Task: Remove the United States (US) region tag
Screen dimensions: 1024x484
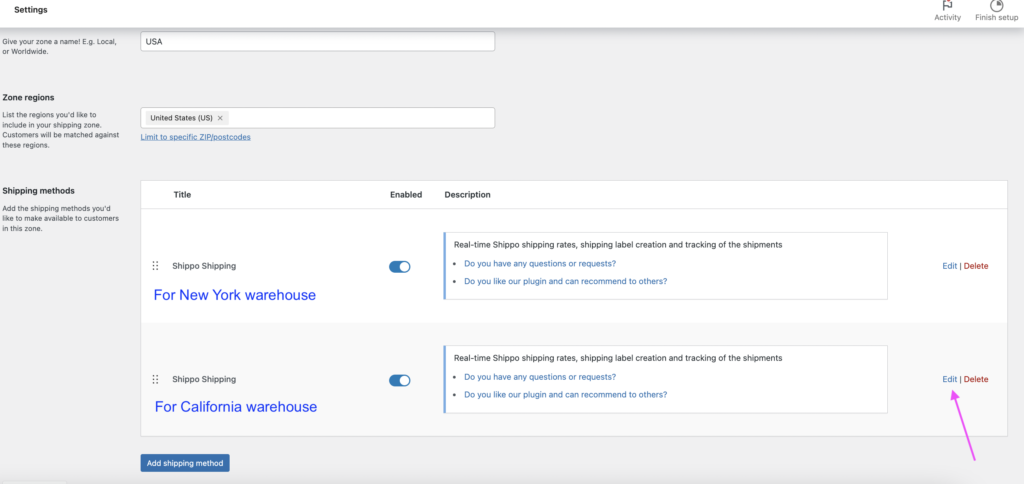Action: [220, 118]
